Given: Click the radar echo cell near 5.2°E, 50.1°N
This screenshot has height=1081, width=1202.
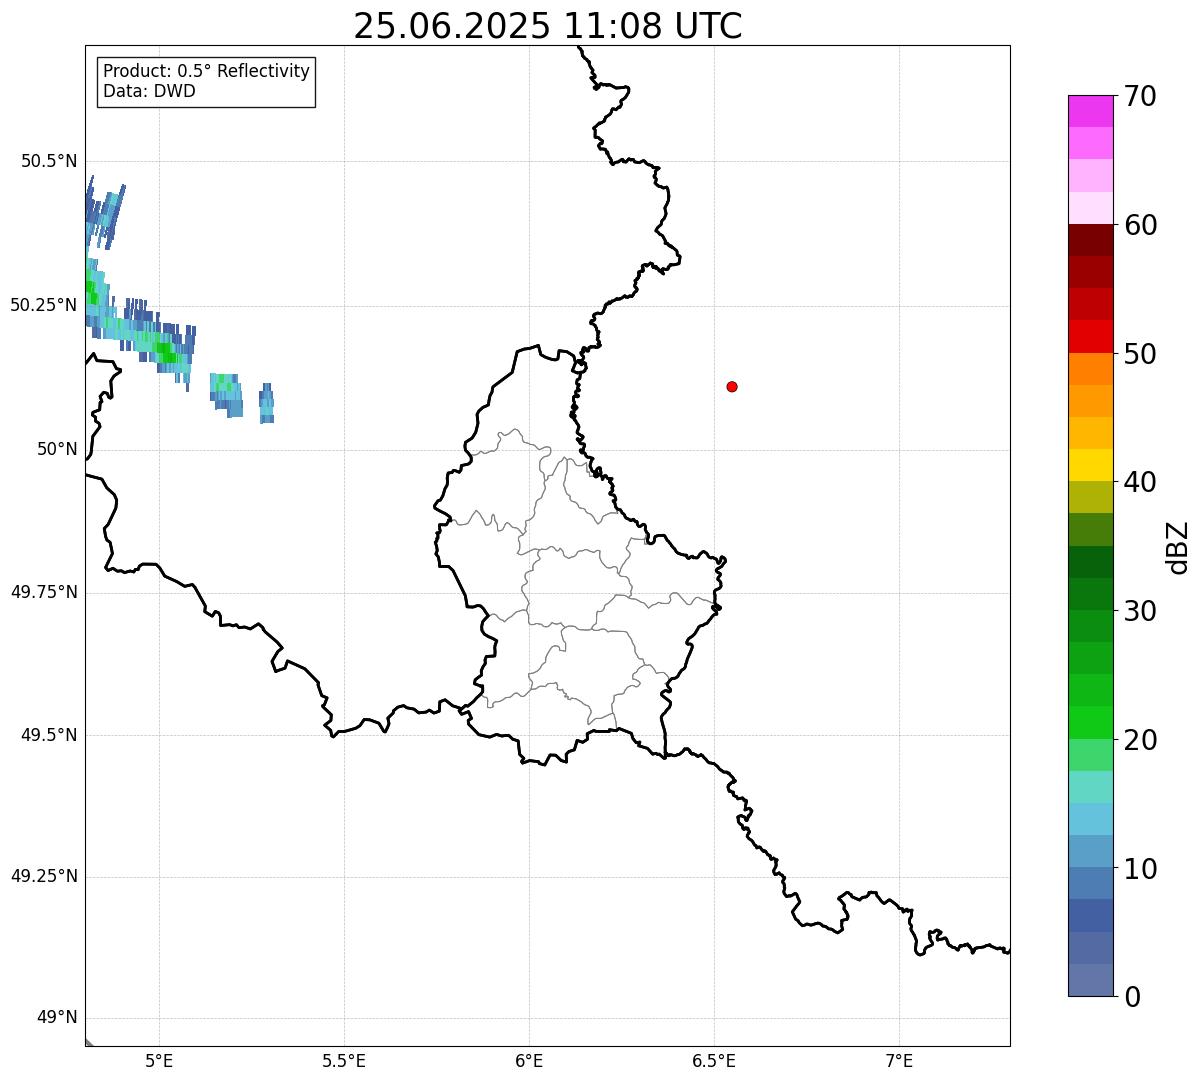Looking at the screenshot, I should tap(226, 395).
